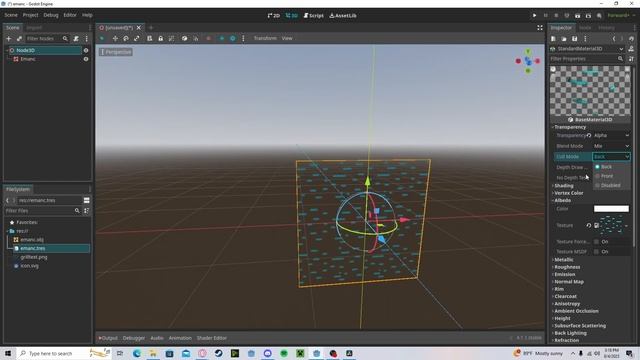The image size is (640, 360).
Task: Expand the Roughness section
Action: (567, 267)
